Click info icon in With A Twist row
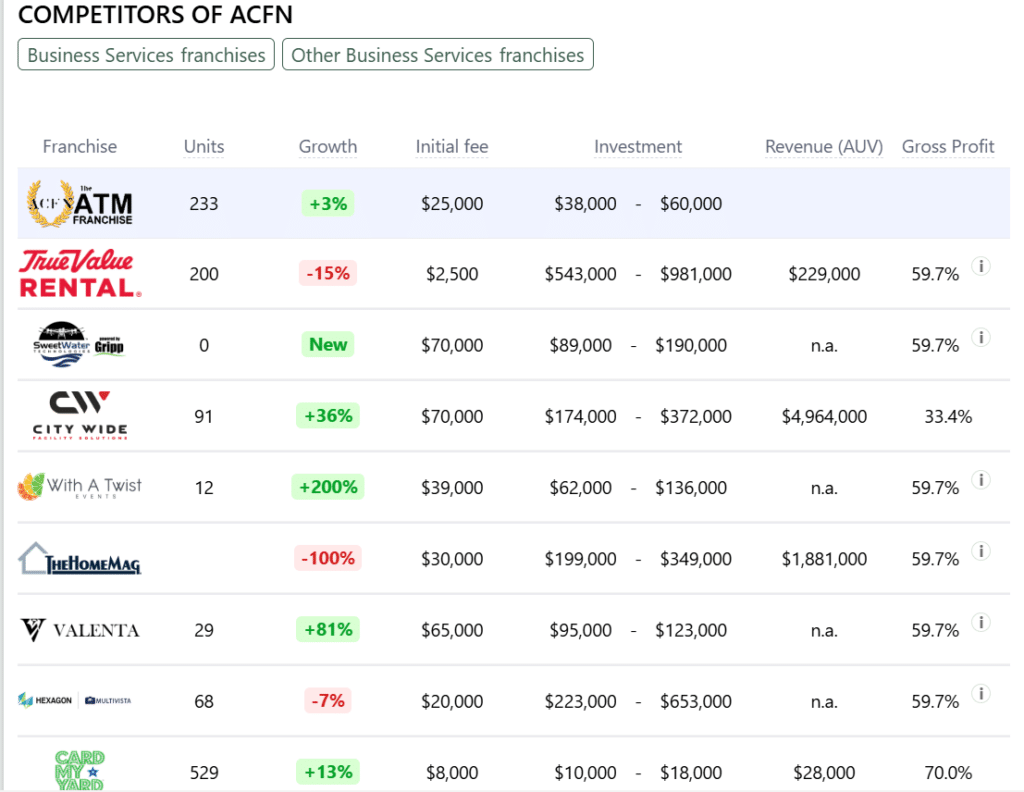The width and height of the screenshot is (1024, 792). coord(980,480)
